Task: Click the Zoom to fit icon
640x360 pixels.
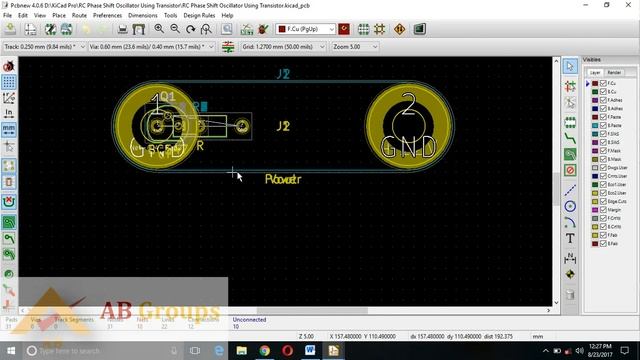Action: (207, 29)
